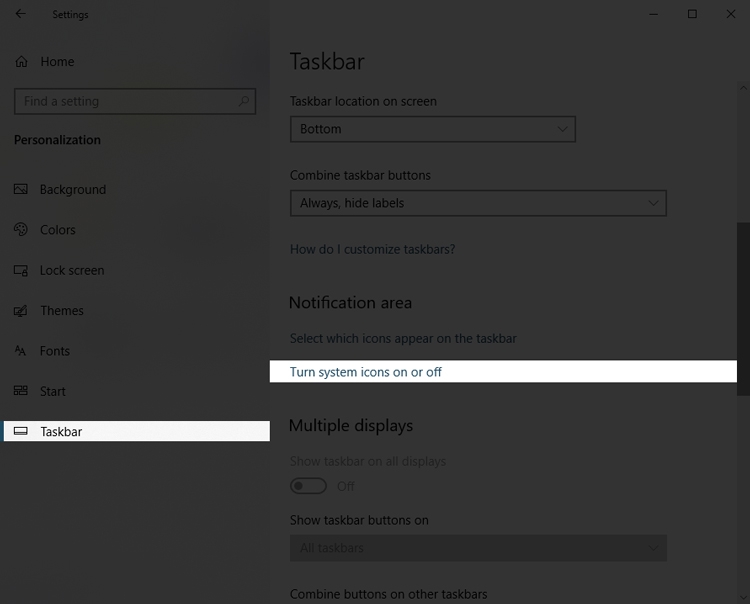Click the Start tiles icon

pyautogui.click(x=21, y=391)
